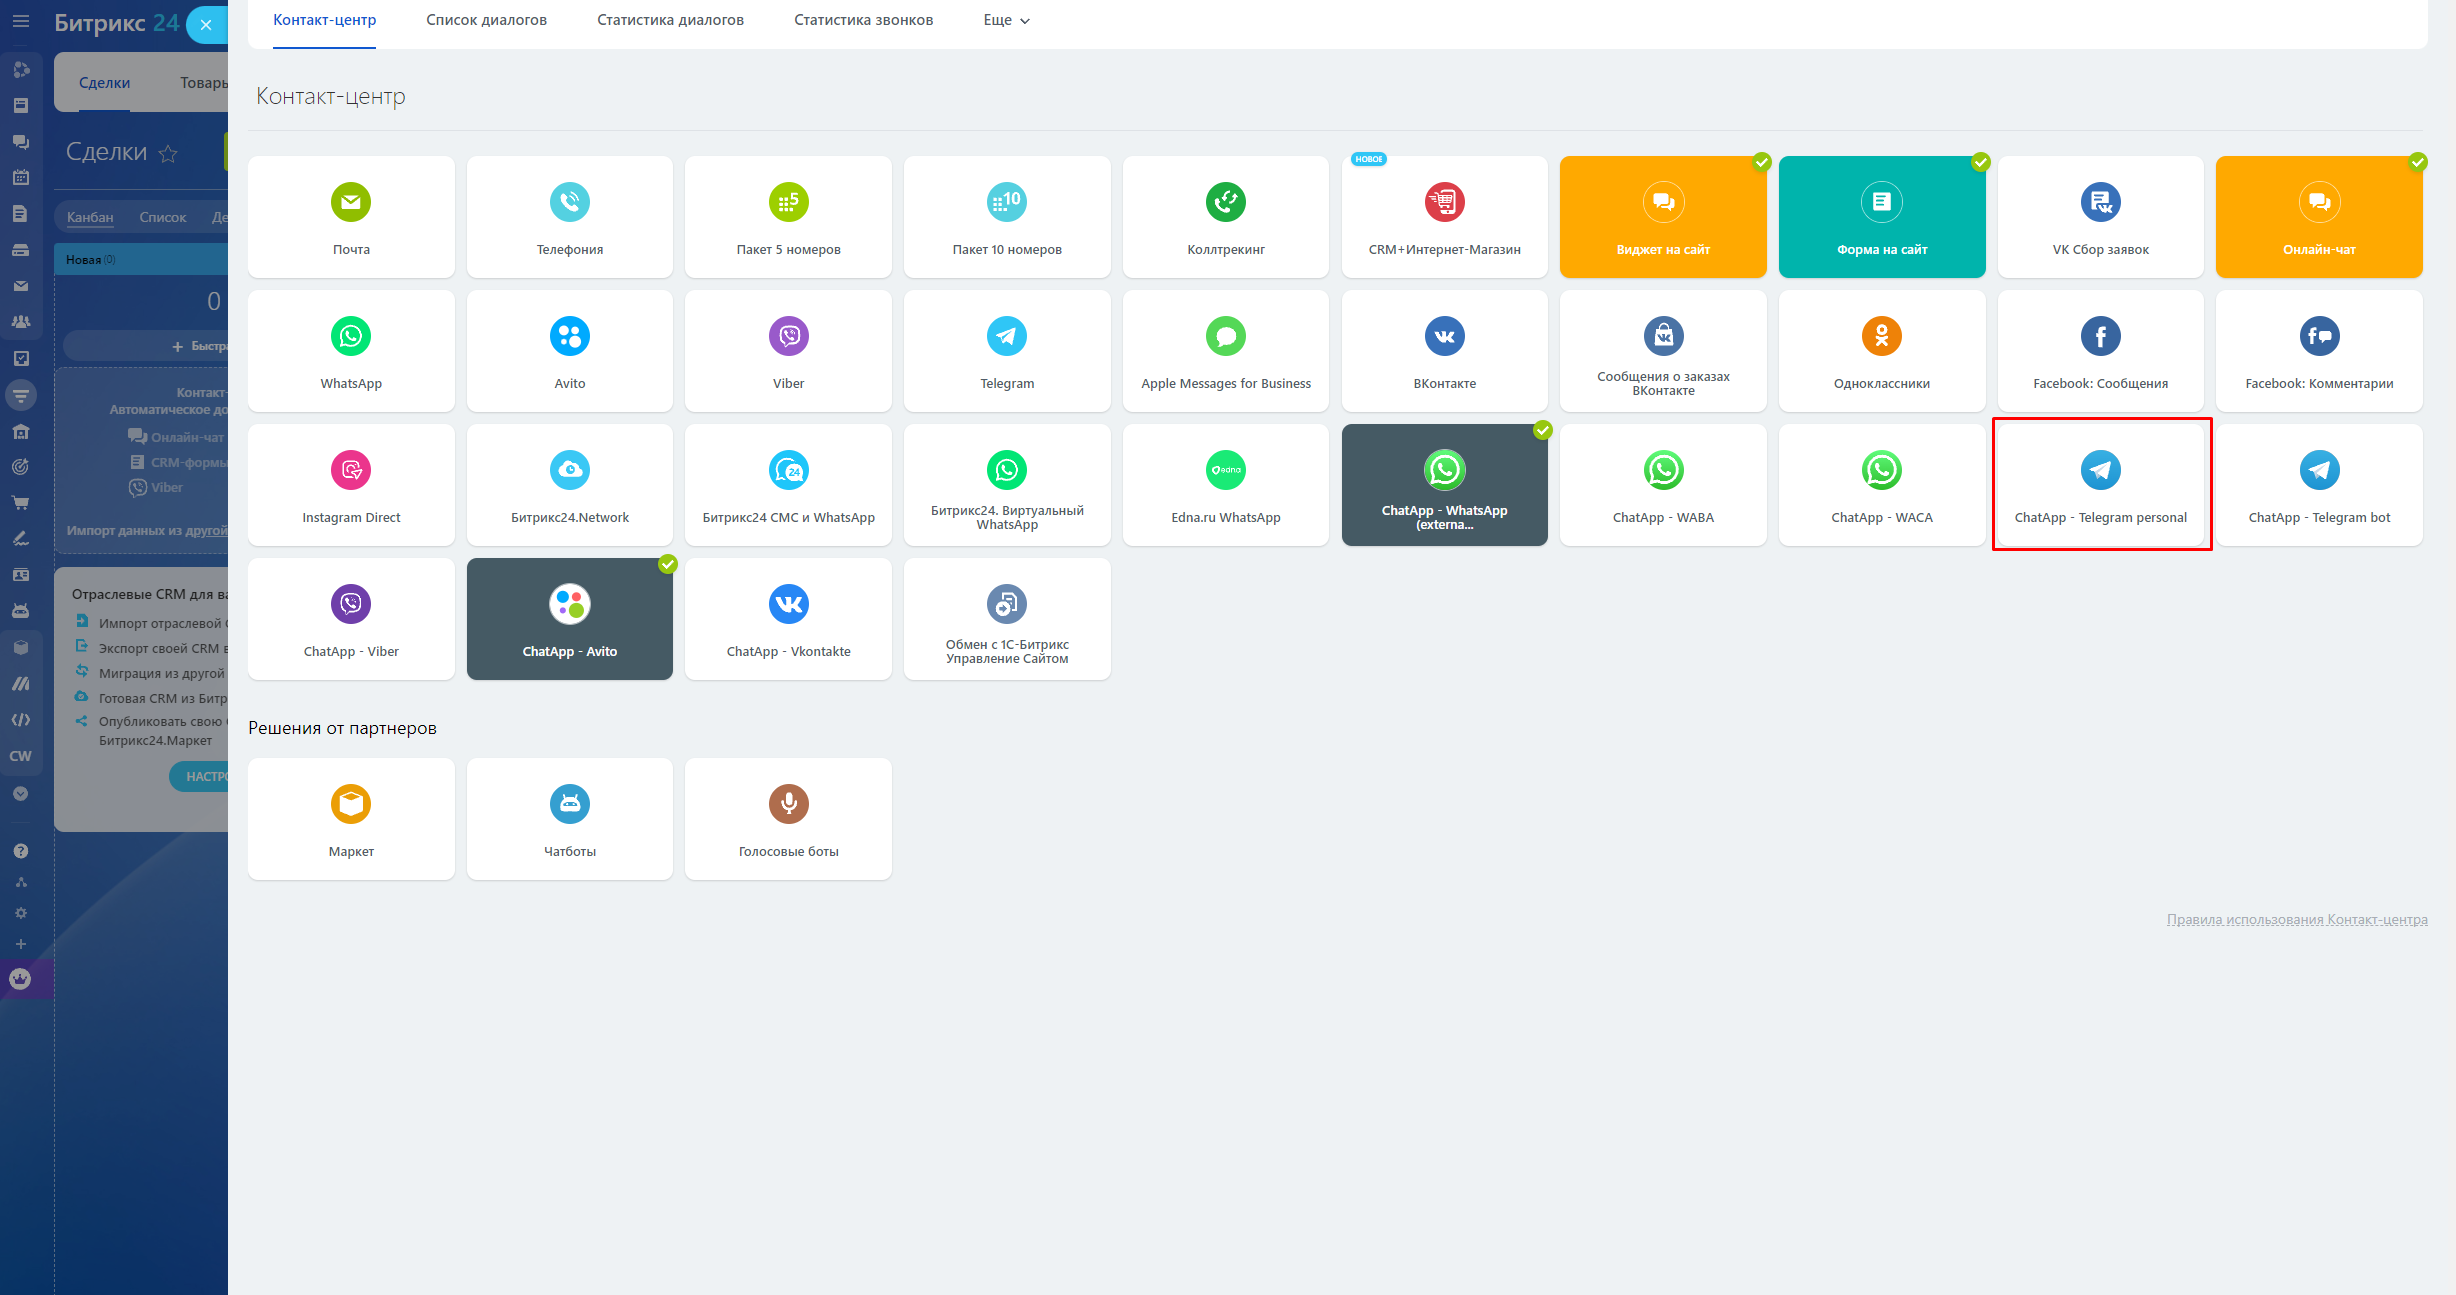Open the Коллтрекинг call tracking tile

[1225, 217]
